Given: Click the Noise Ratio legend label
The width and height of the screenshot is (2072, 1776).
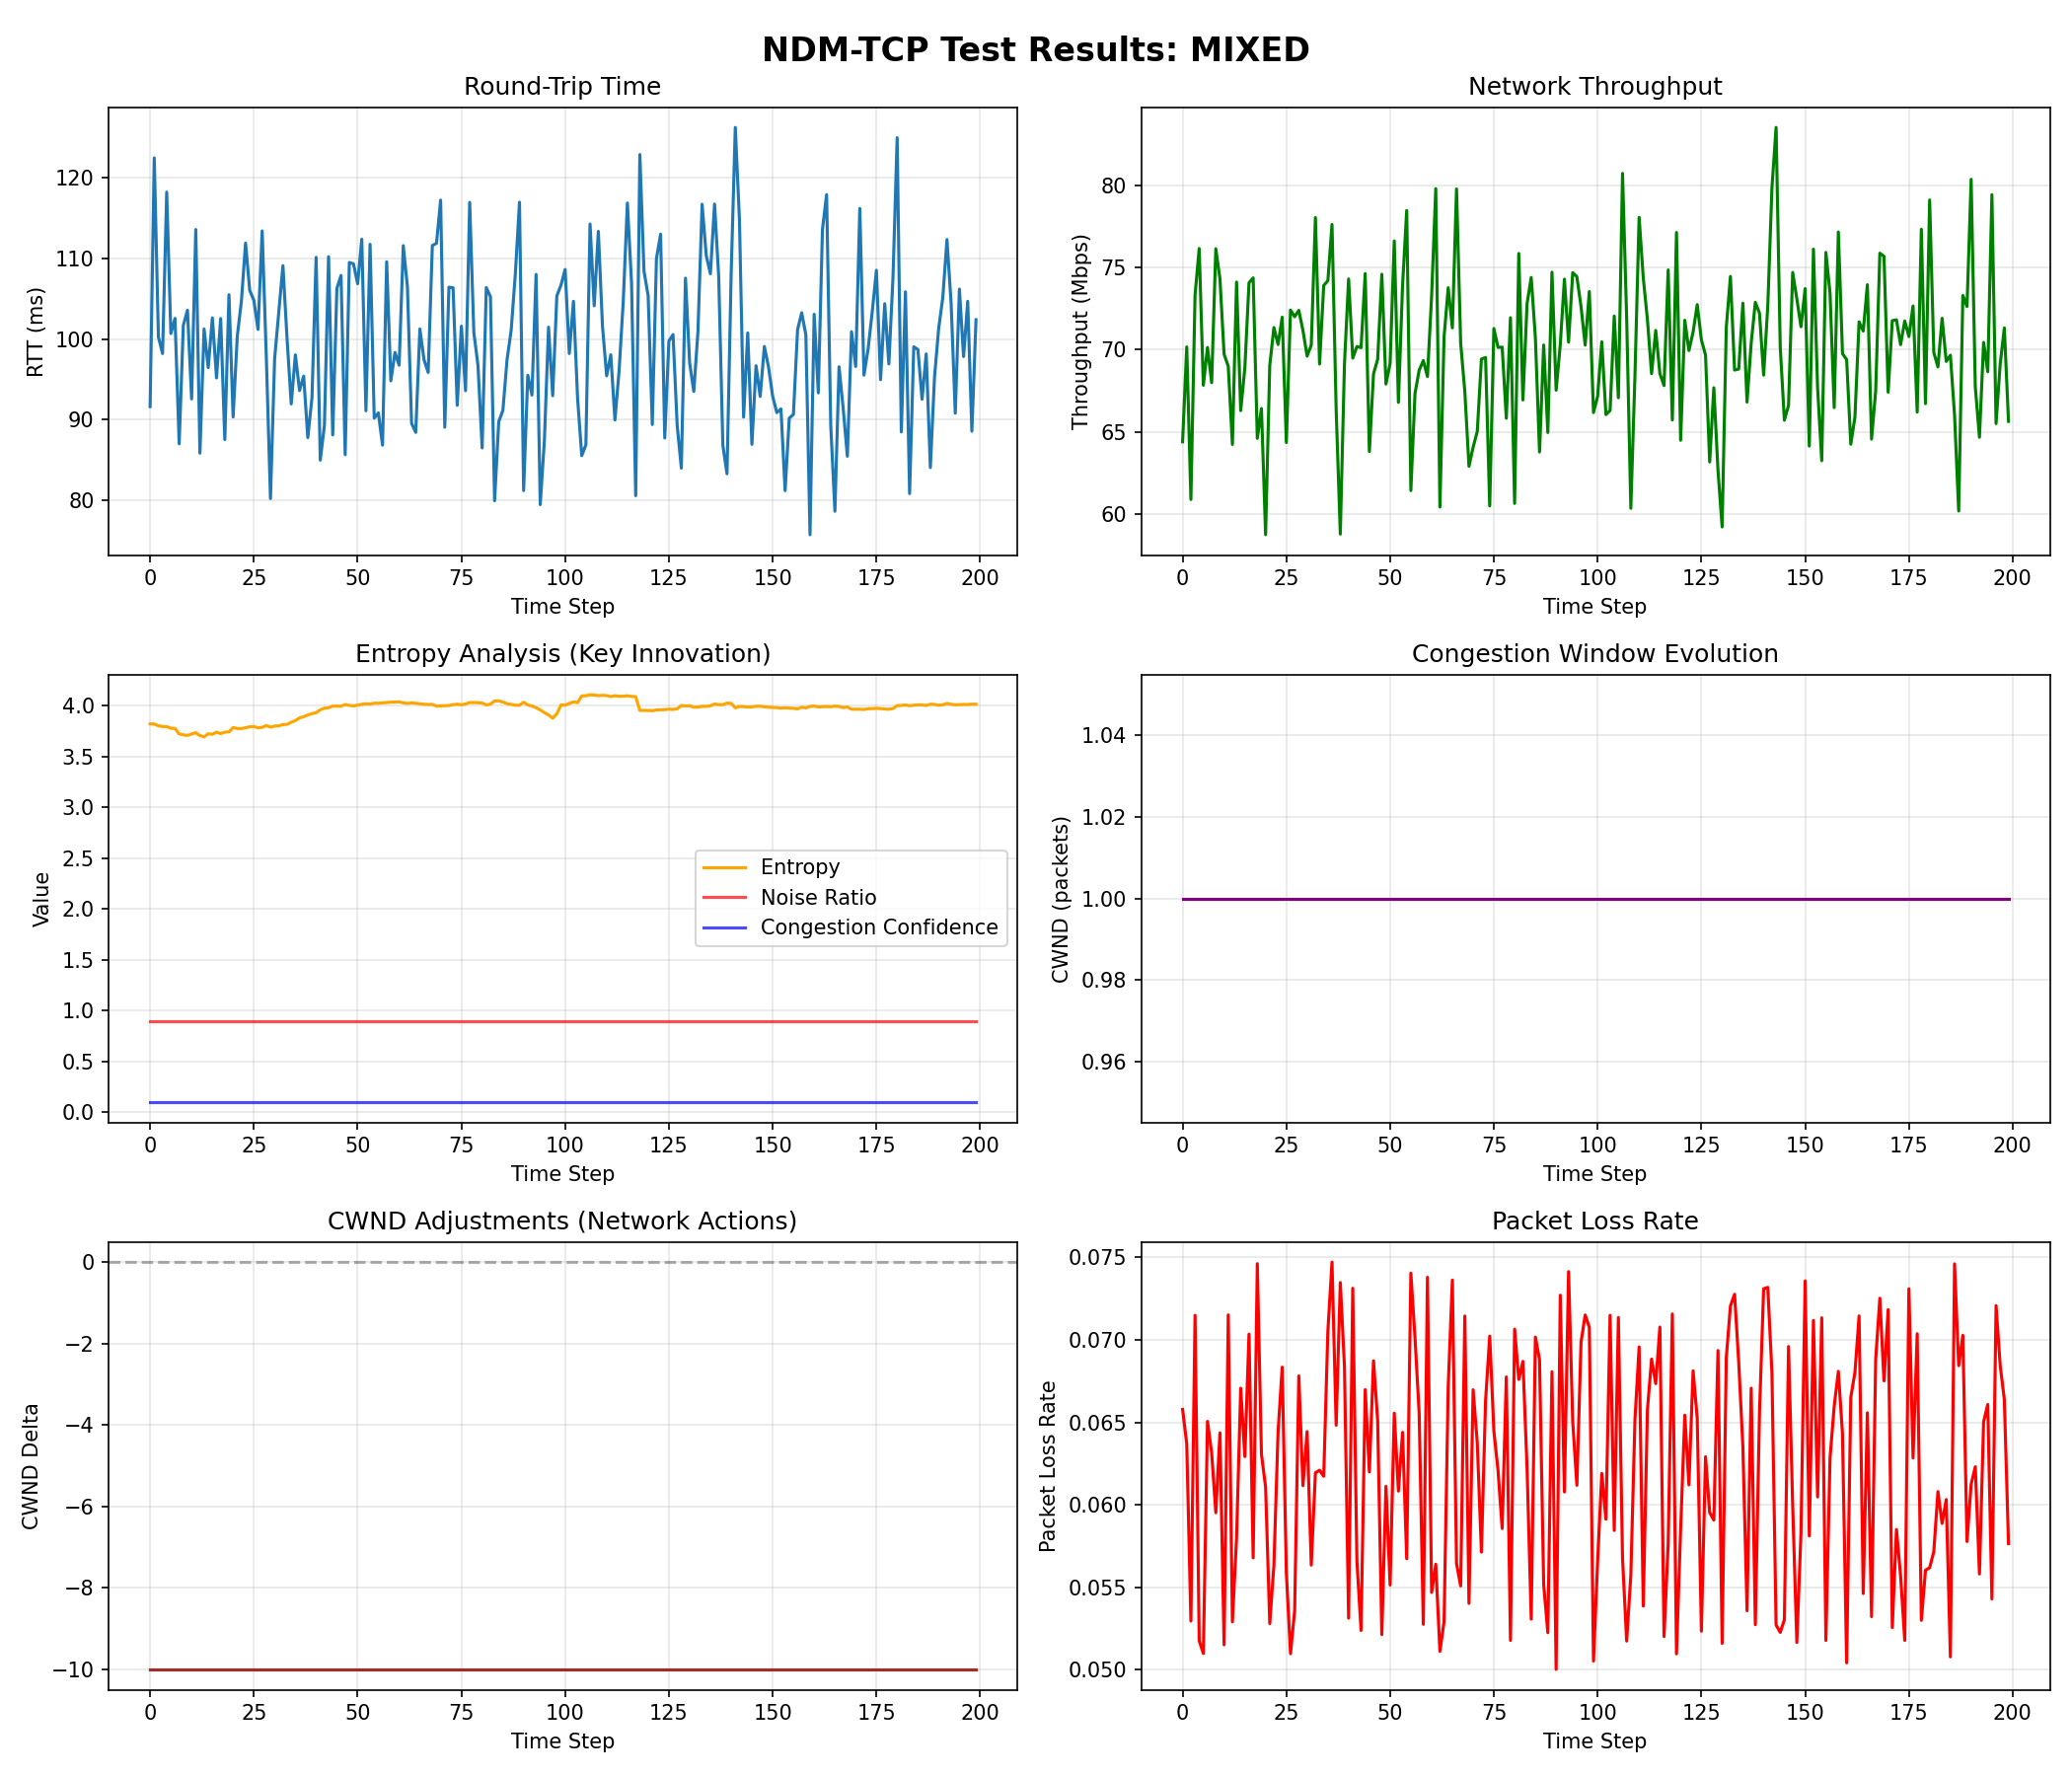Looking at the screenshot, I should pyautogui.click(x=818, y=898).
